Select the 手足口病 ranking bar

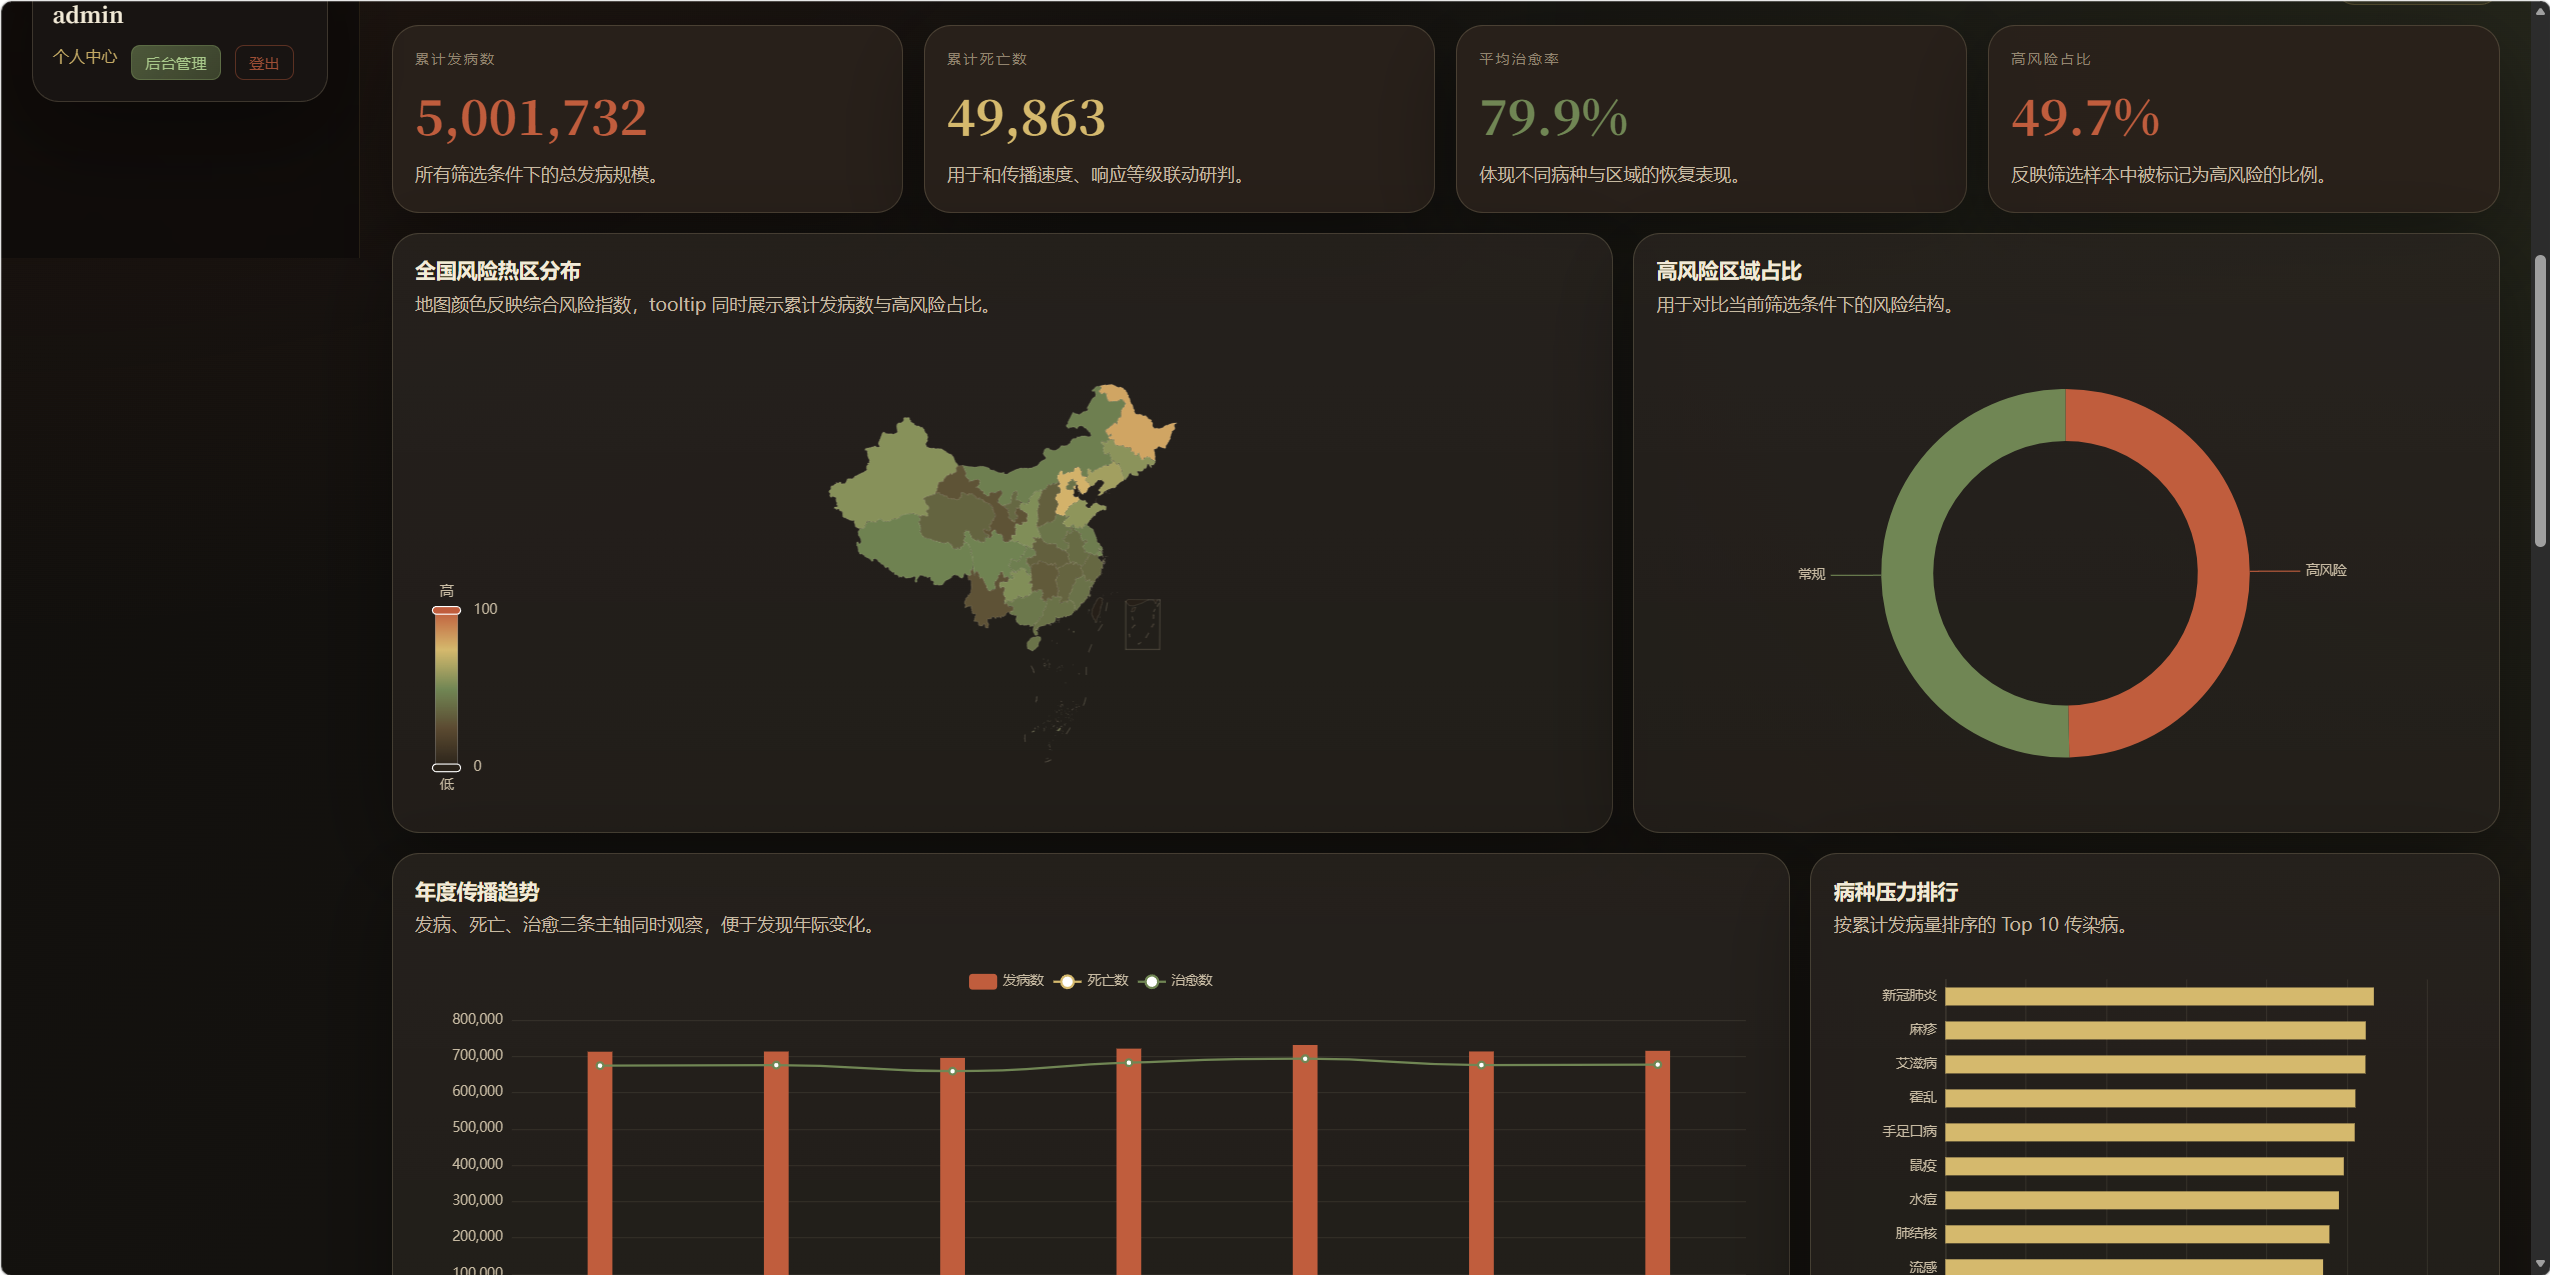click(x=2148, y=1132)
